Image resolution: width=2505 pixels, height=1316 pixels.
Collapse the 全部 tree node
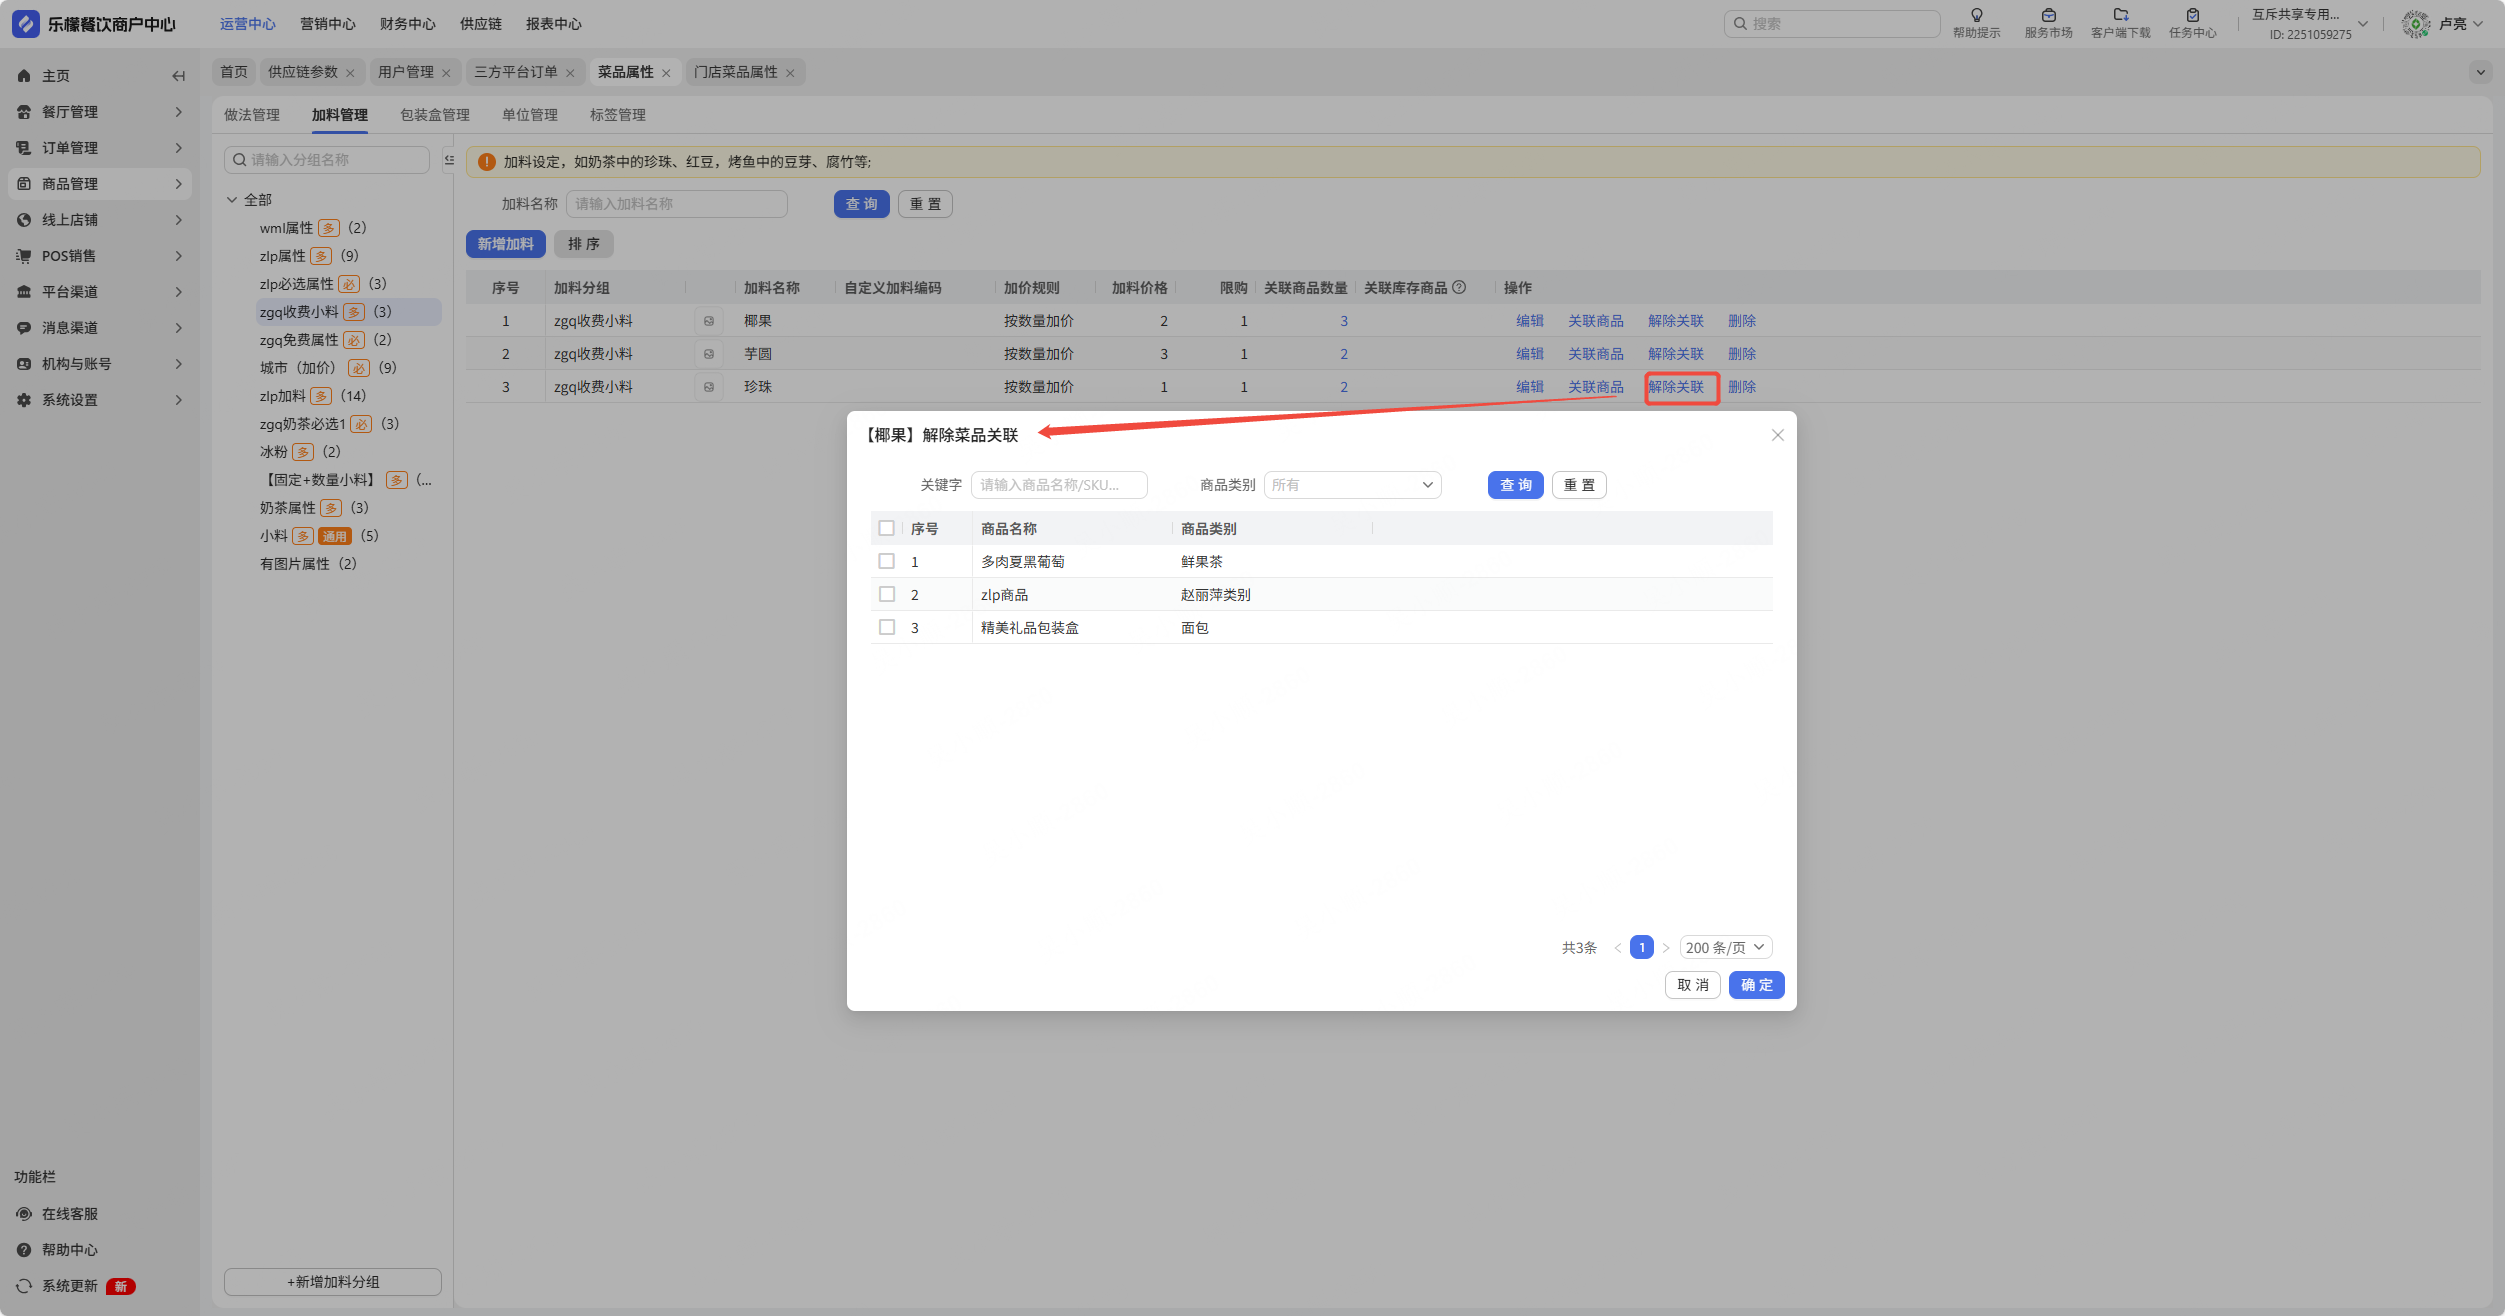pyautogui.click(x=232, y=200)
